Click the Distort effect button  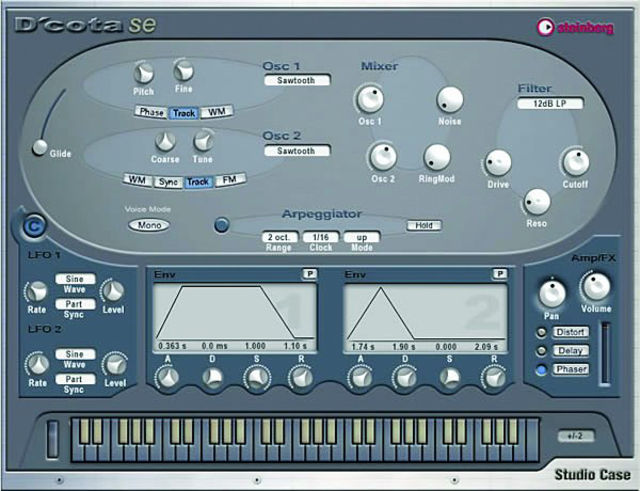571,332
